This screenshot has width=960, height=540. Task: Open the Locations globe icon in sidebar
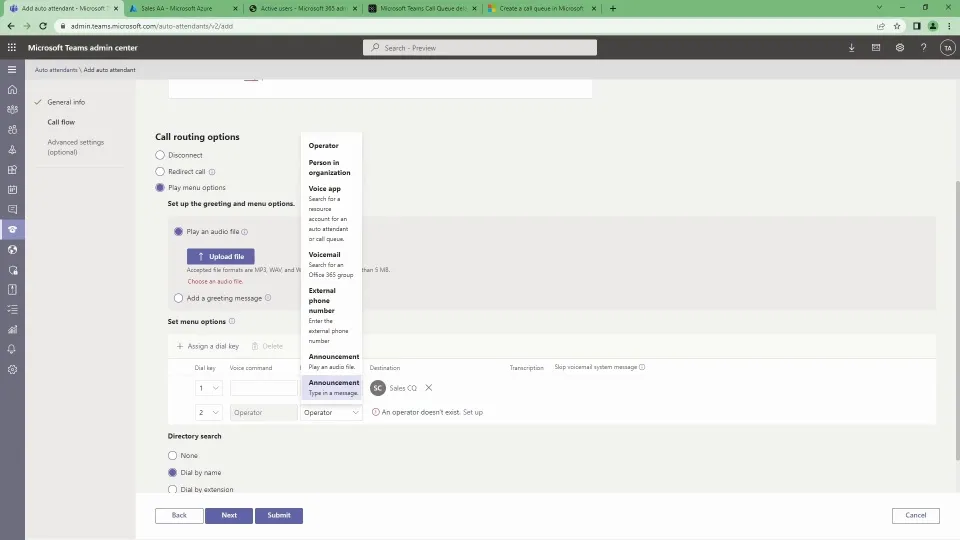pyautogui.click(x=12, y=250)
